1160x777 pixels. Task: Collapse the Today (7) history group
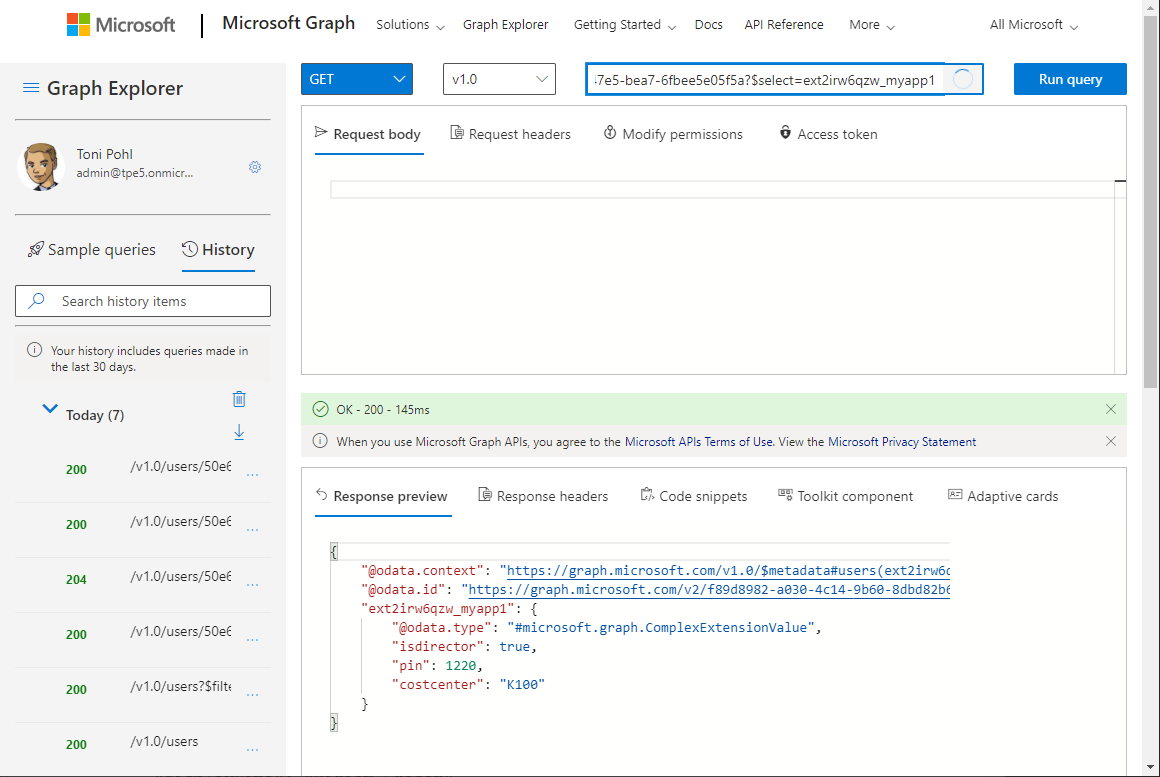click(50, 409)
